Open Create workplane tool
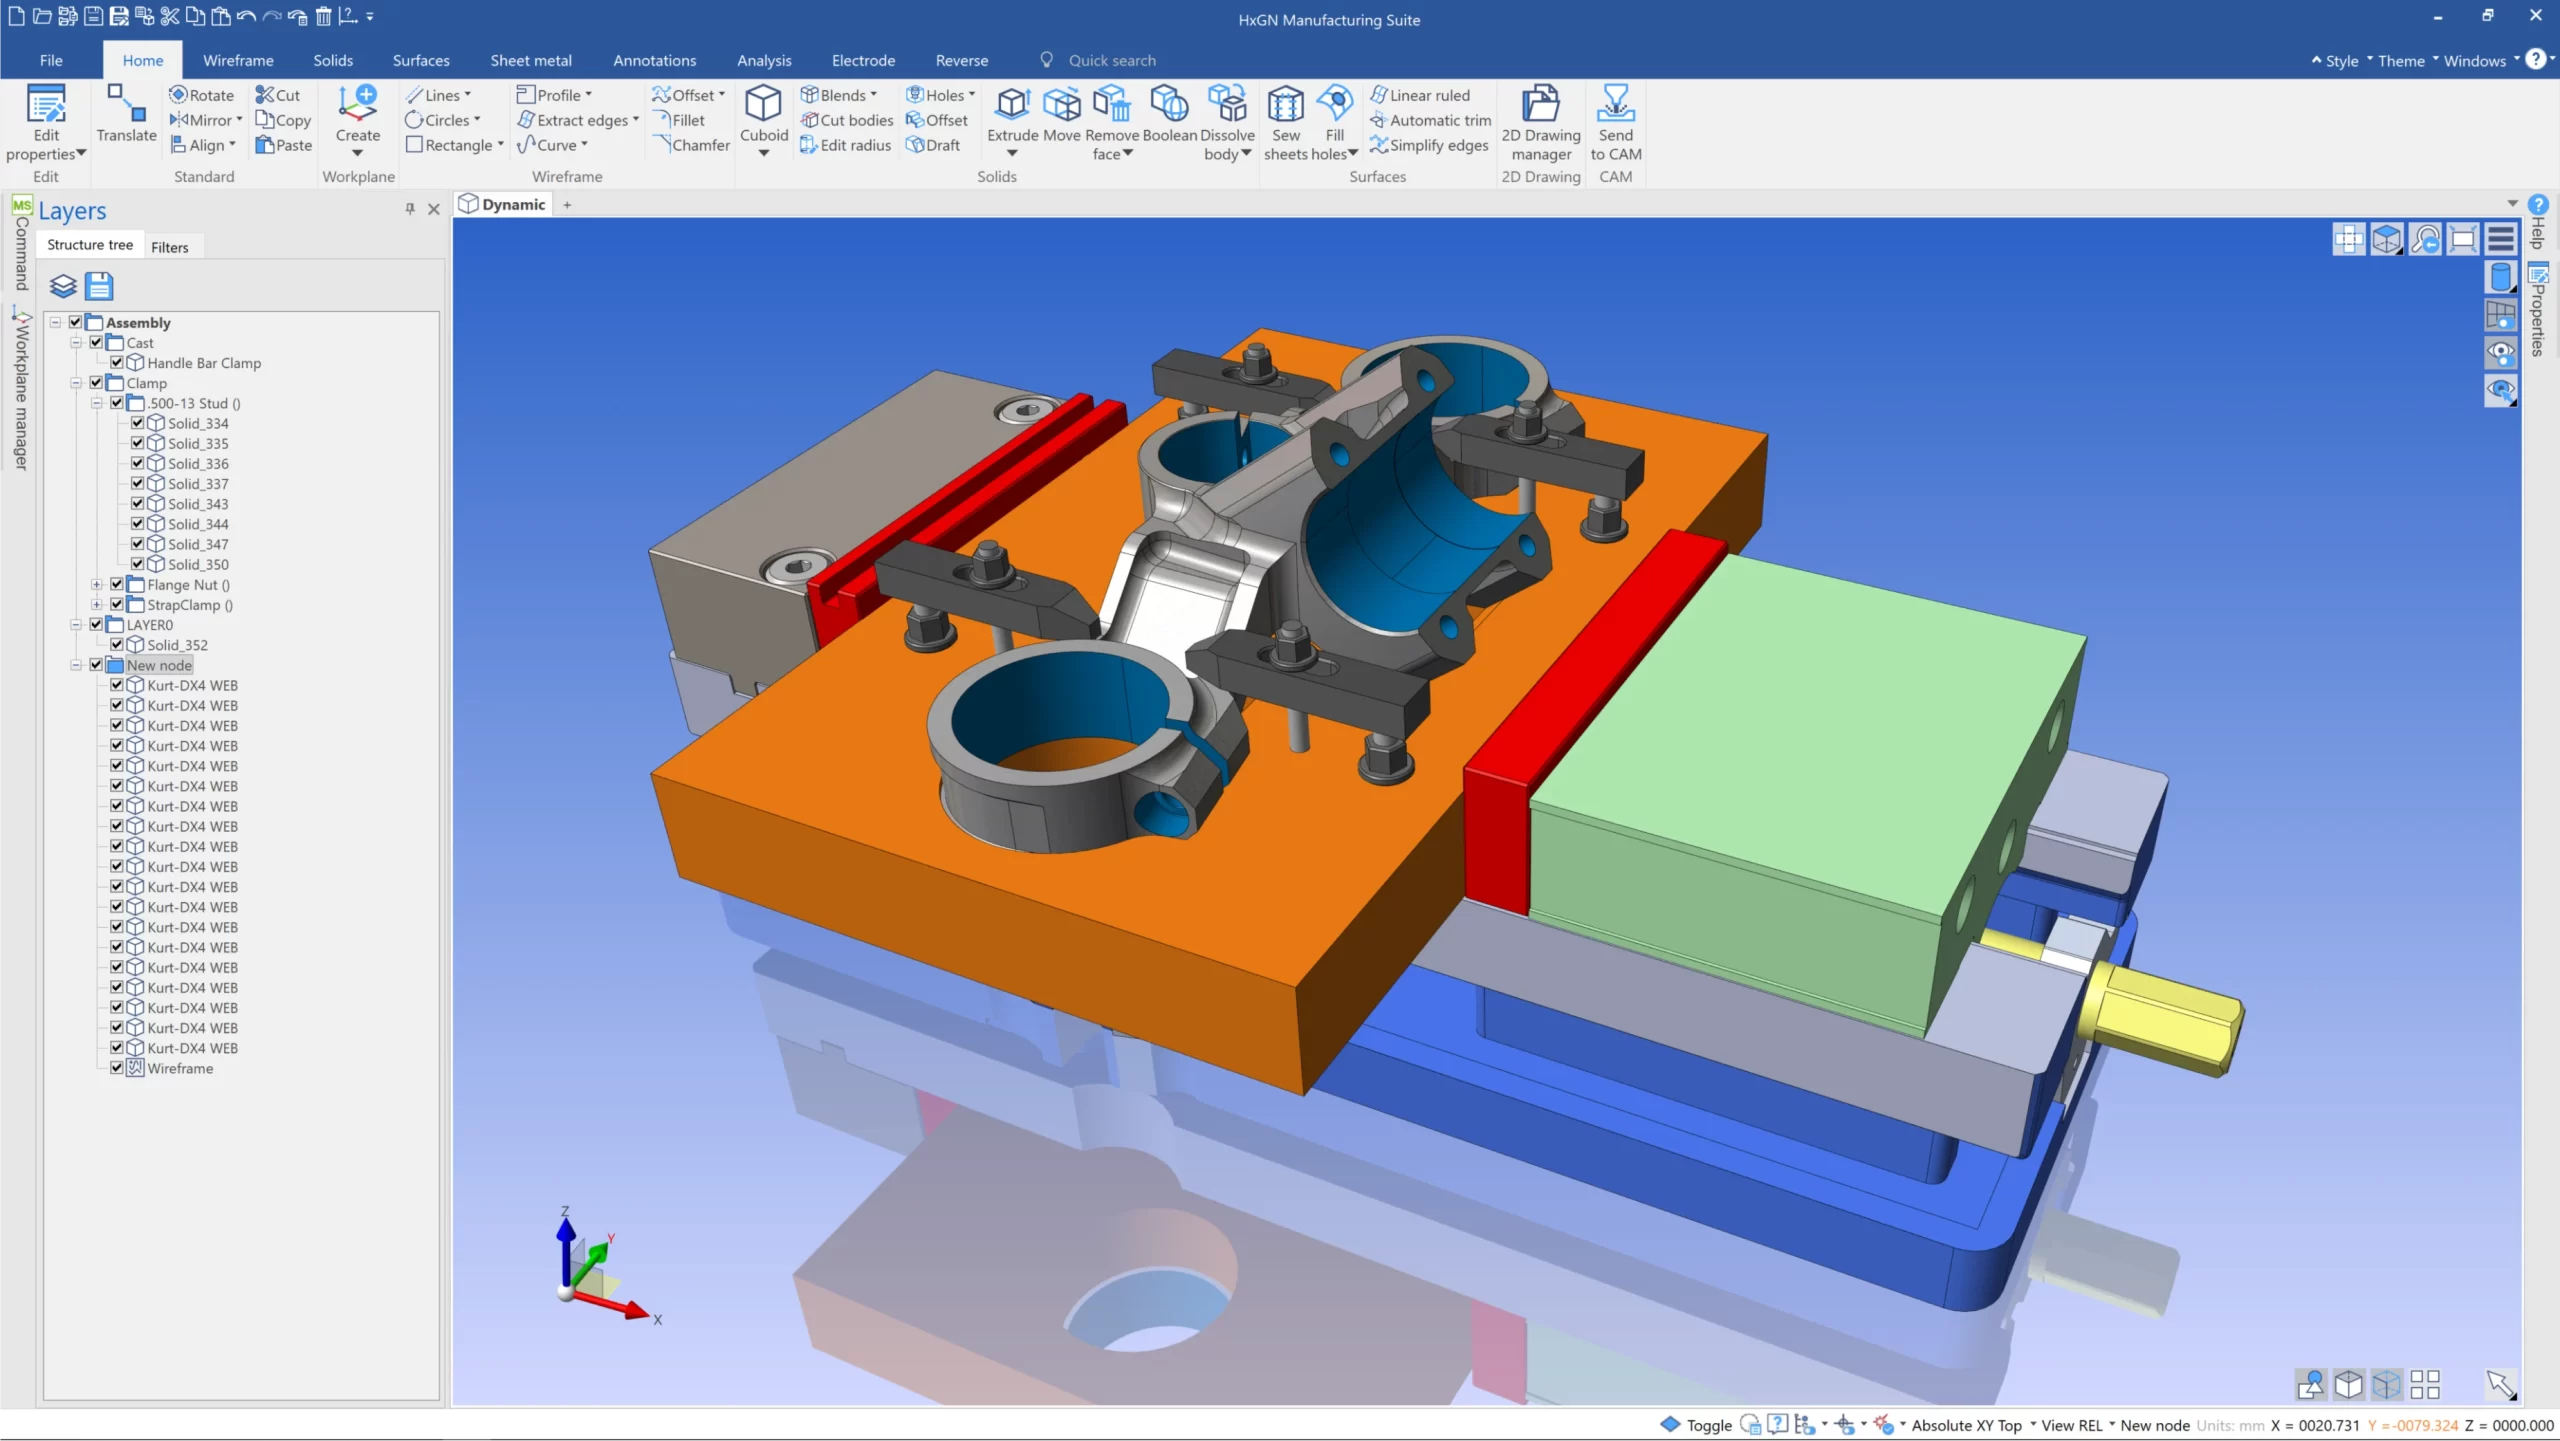 357,120
